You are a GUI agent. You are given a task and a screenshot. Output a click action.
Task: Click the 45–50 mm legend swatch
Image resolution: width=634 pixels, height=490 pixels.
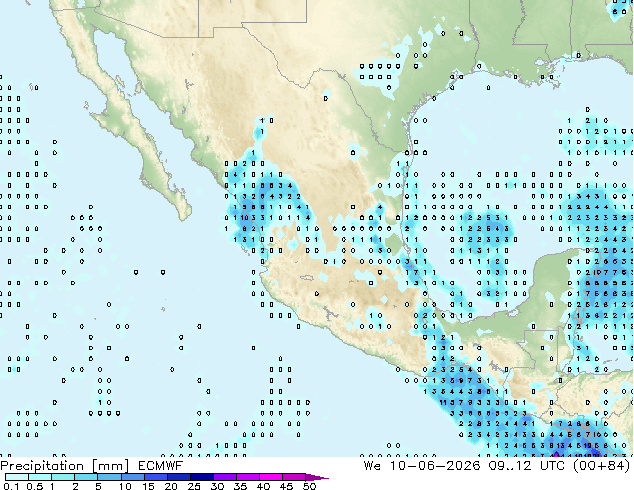[x=294, y=477]
